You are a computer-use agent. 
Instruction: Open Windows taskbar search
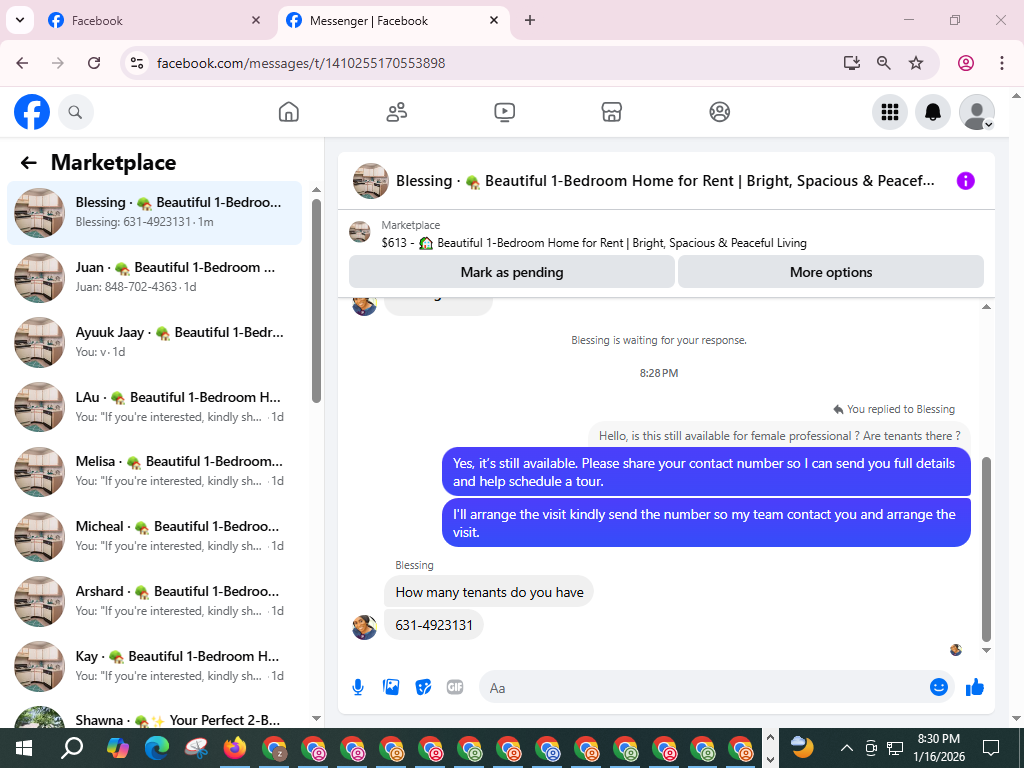[72, 748]
